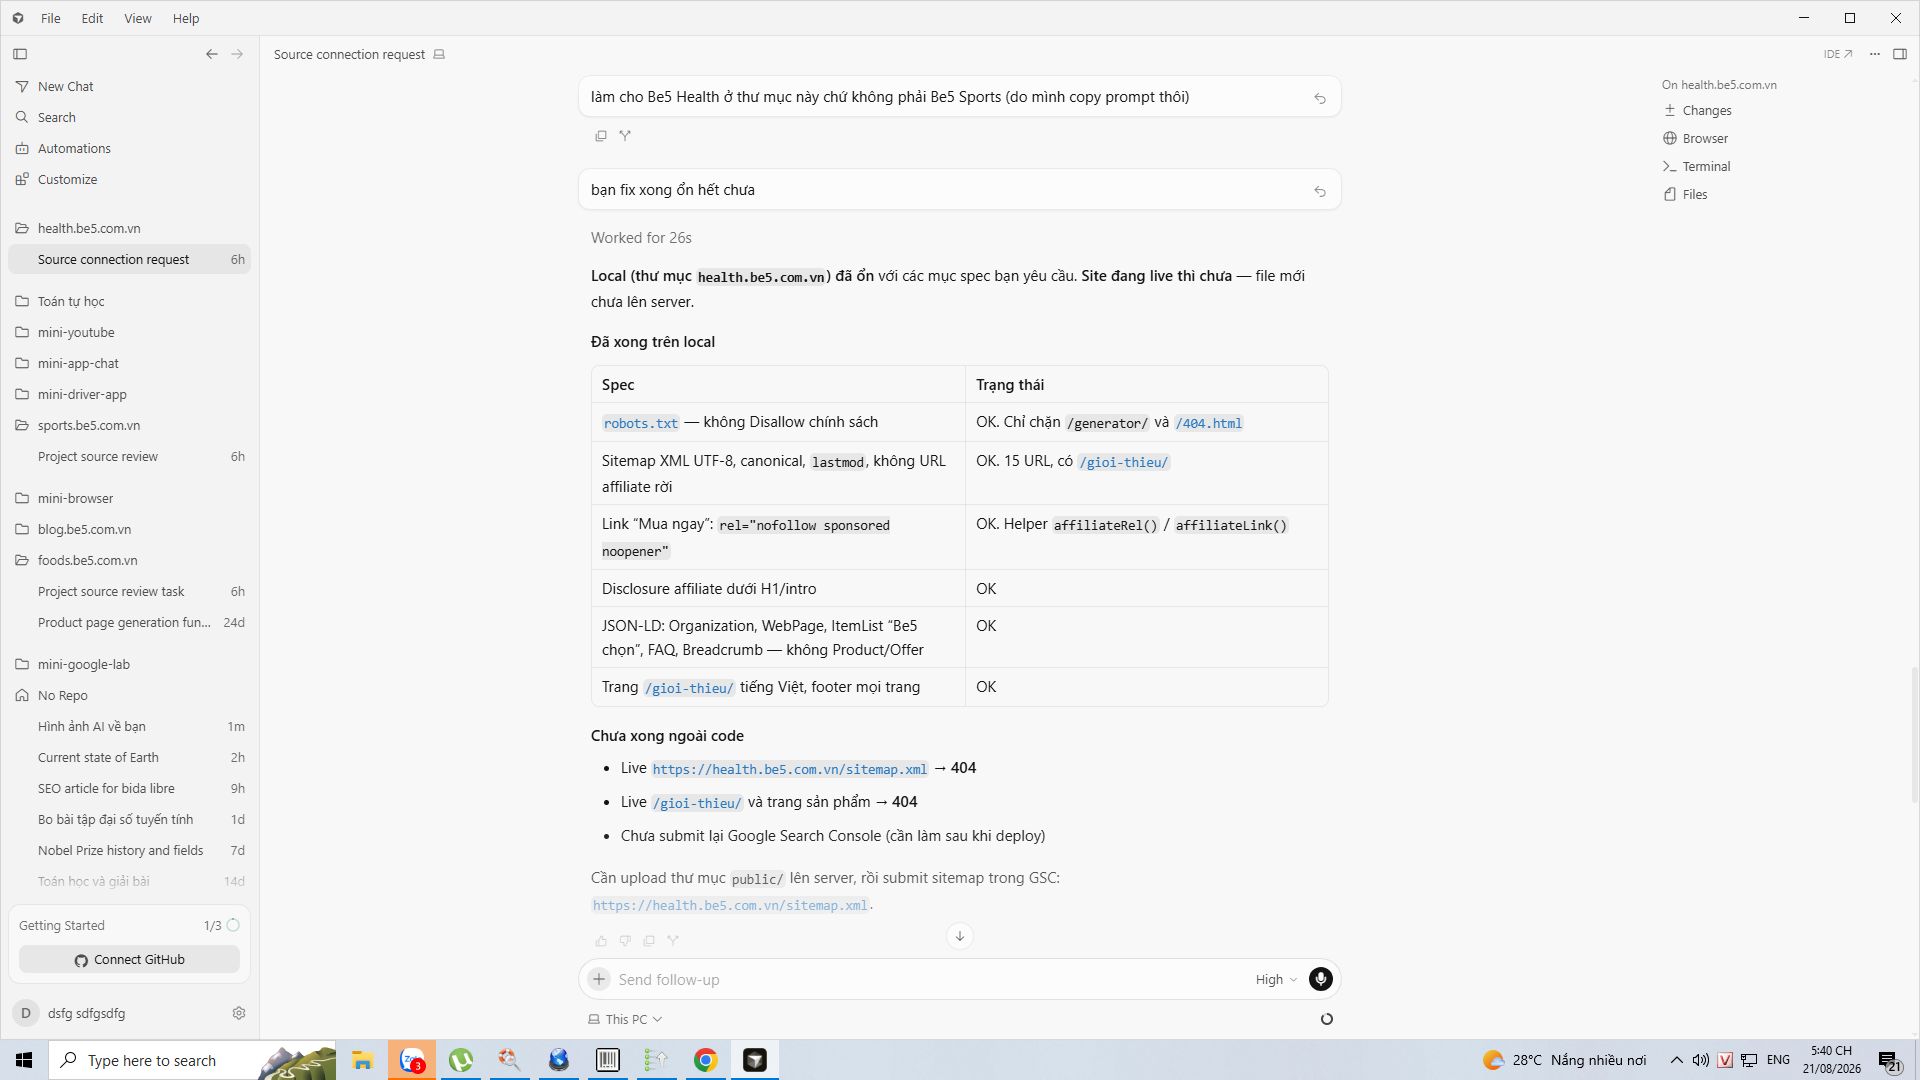Viewport: 1924px width, 1080px height.
Task: Revert the 'bạn fix xong ổn hết chưa' message
Action: coord(1320,191)
